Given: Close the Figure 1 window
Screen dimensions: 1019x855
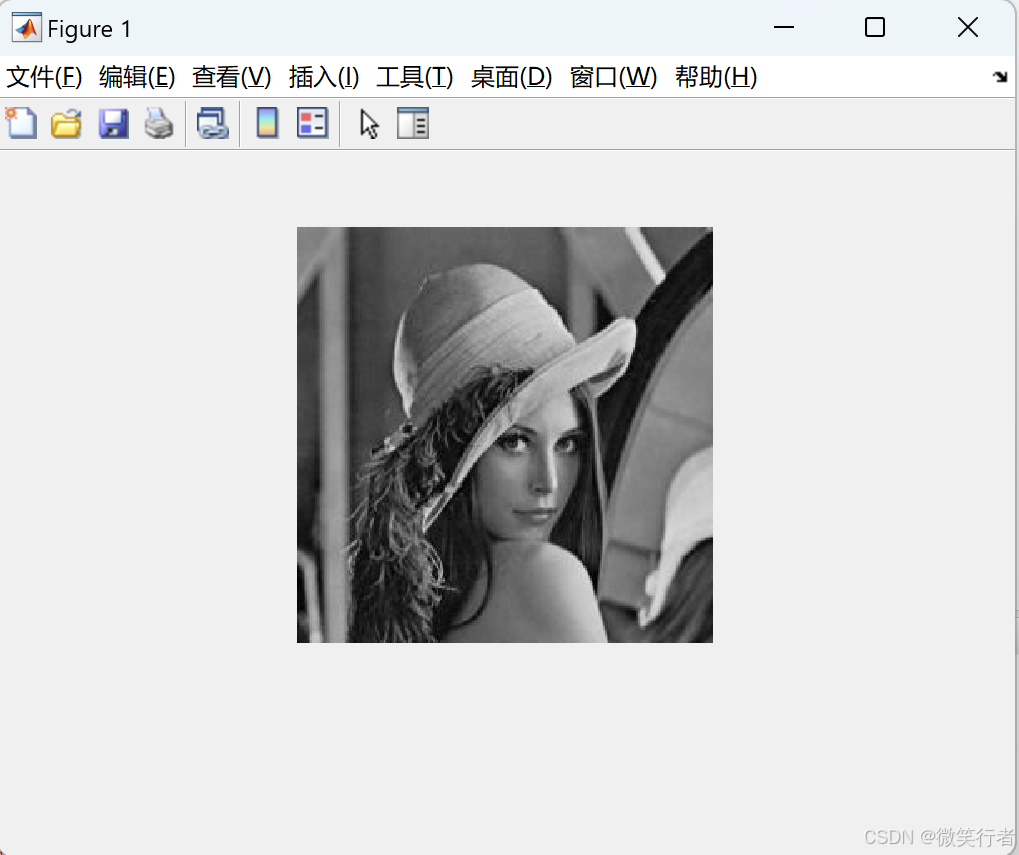Looking at the screenshot, I should (968, 27).
